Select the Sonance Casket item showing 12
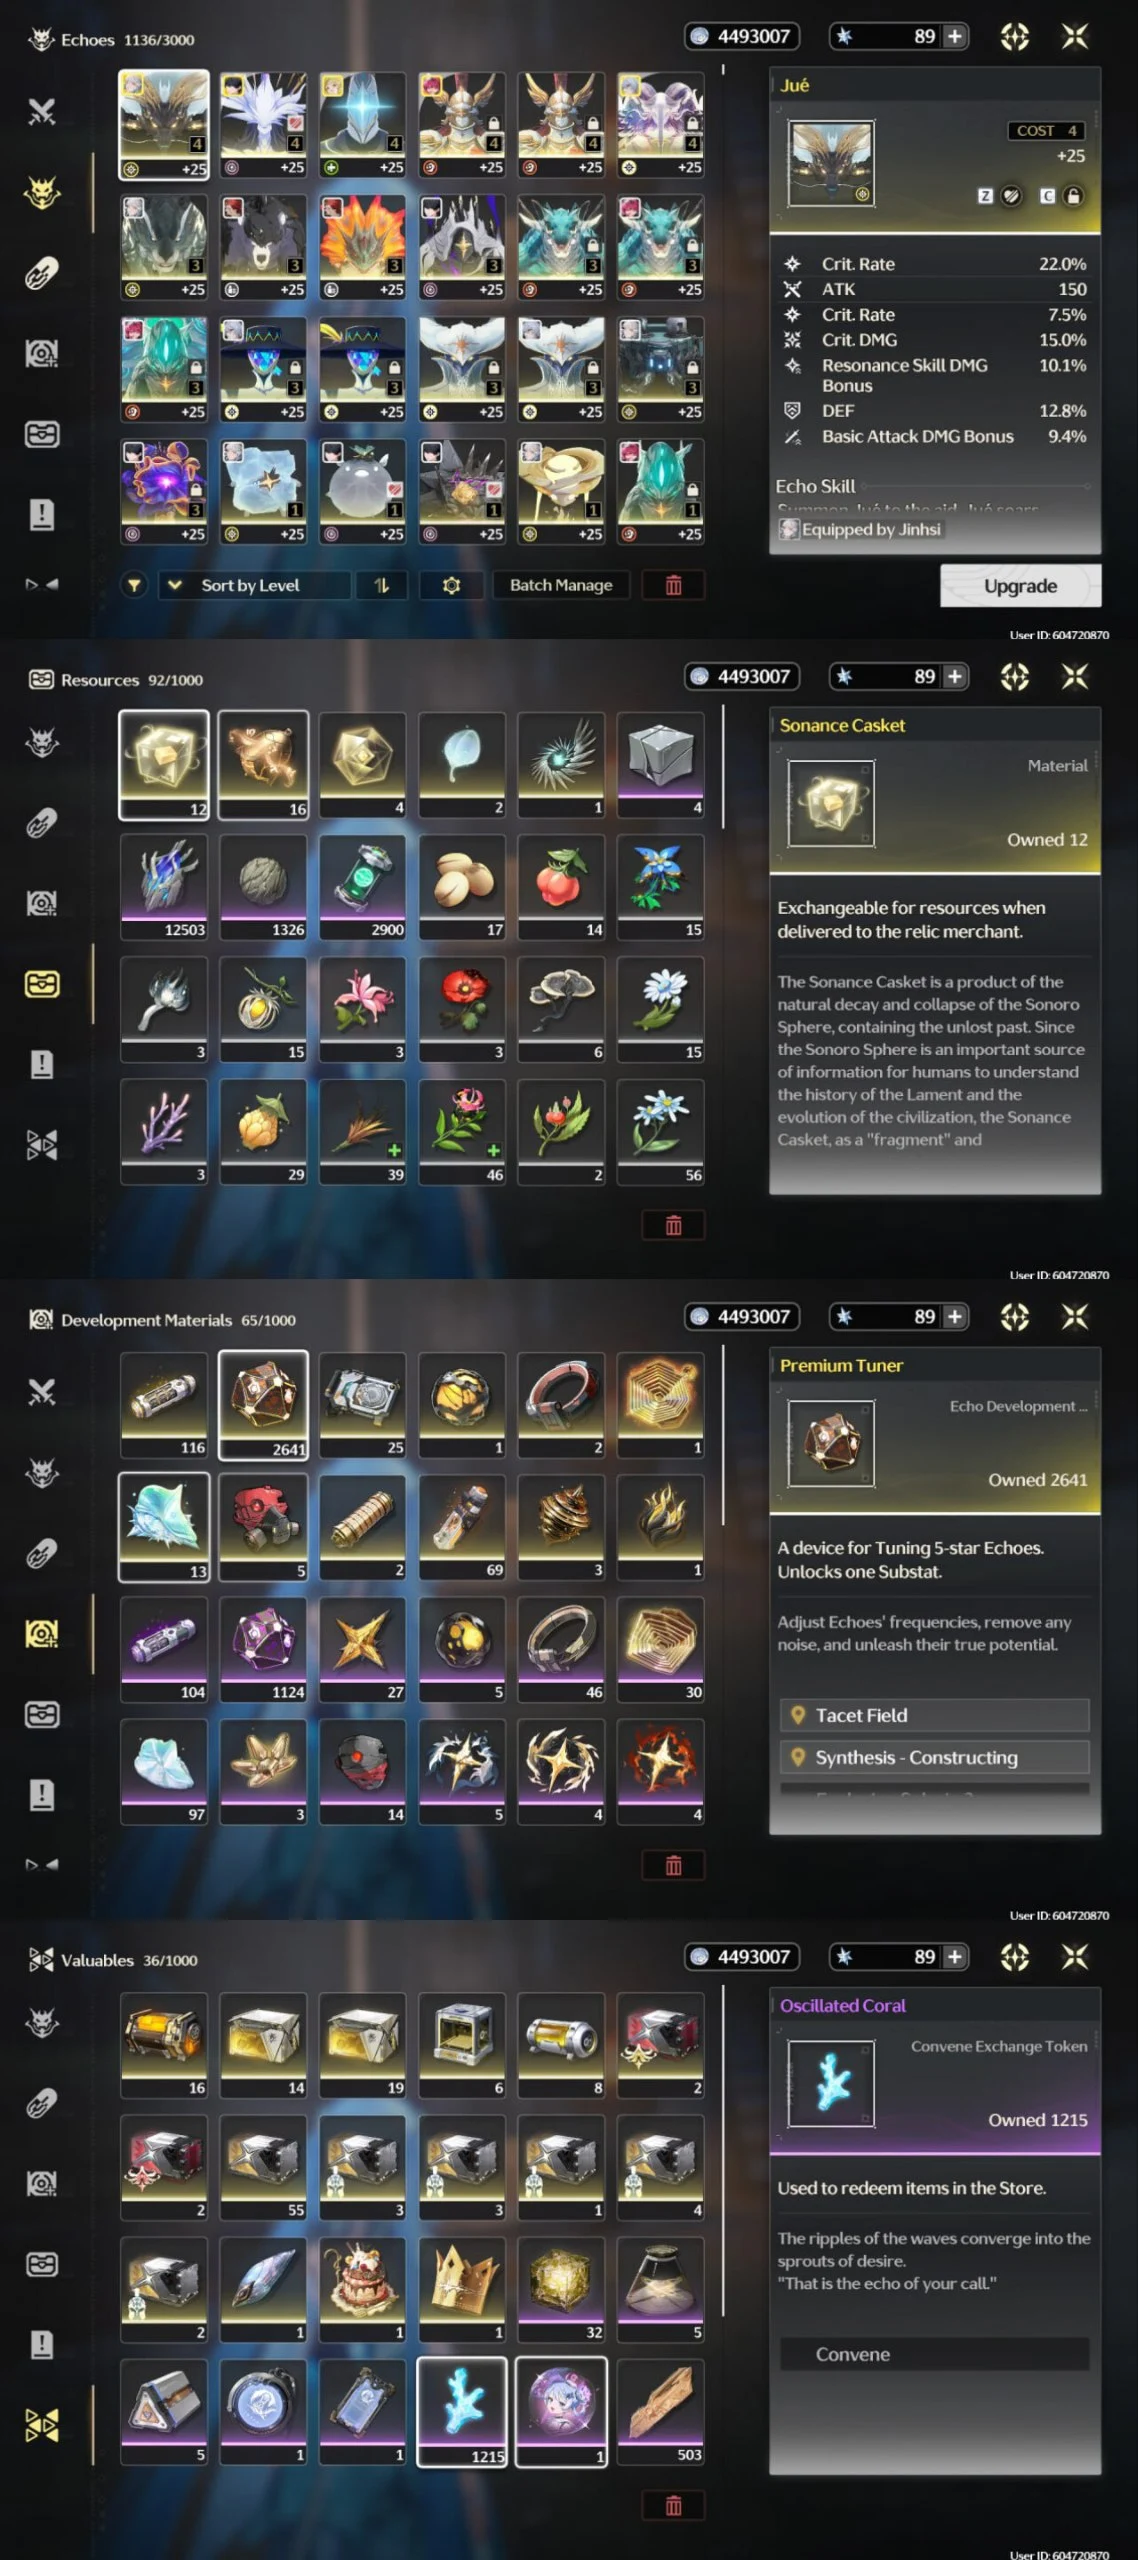 [164, 765]
